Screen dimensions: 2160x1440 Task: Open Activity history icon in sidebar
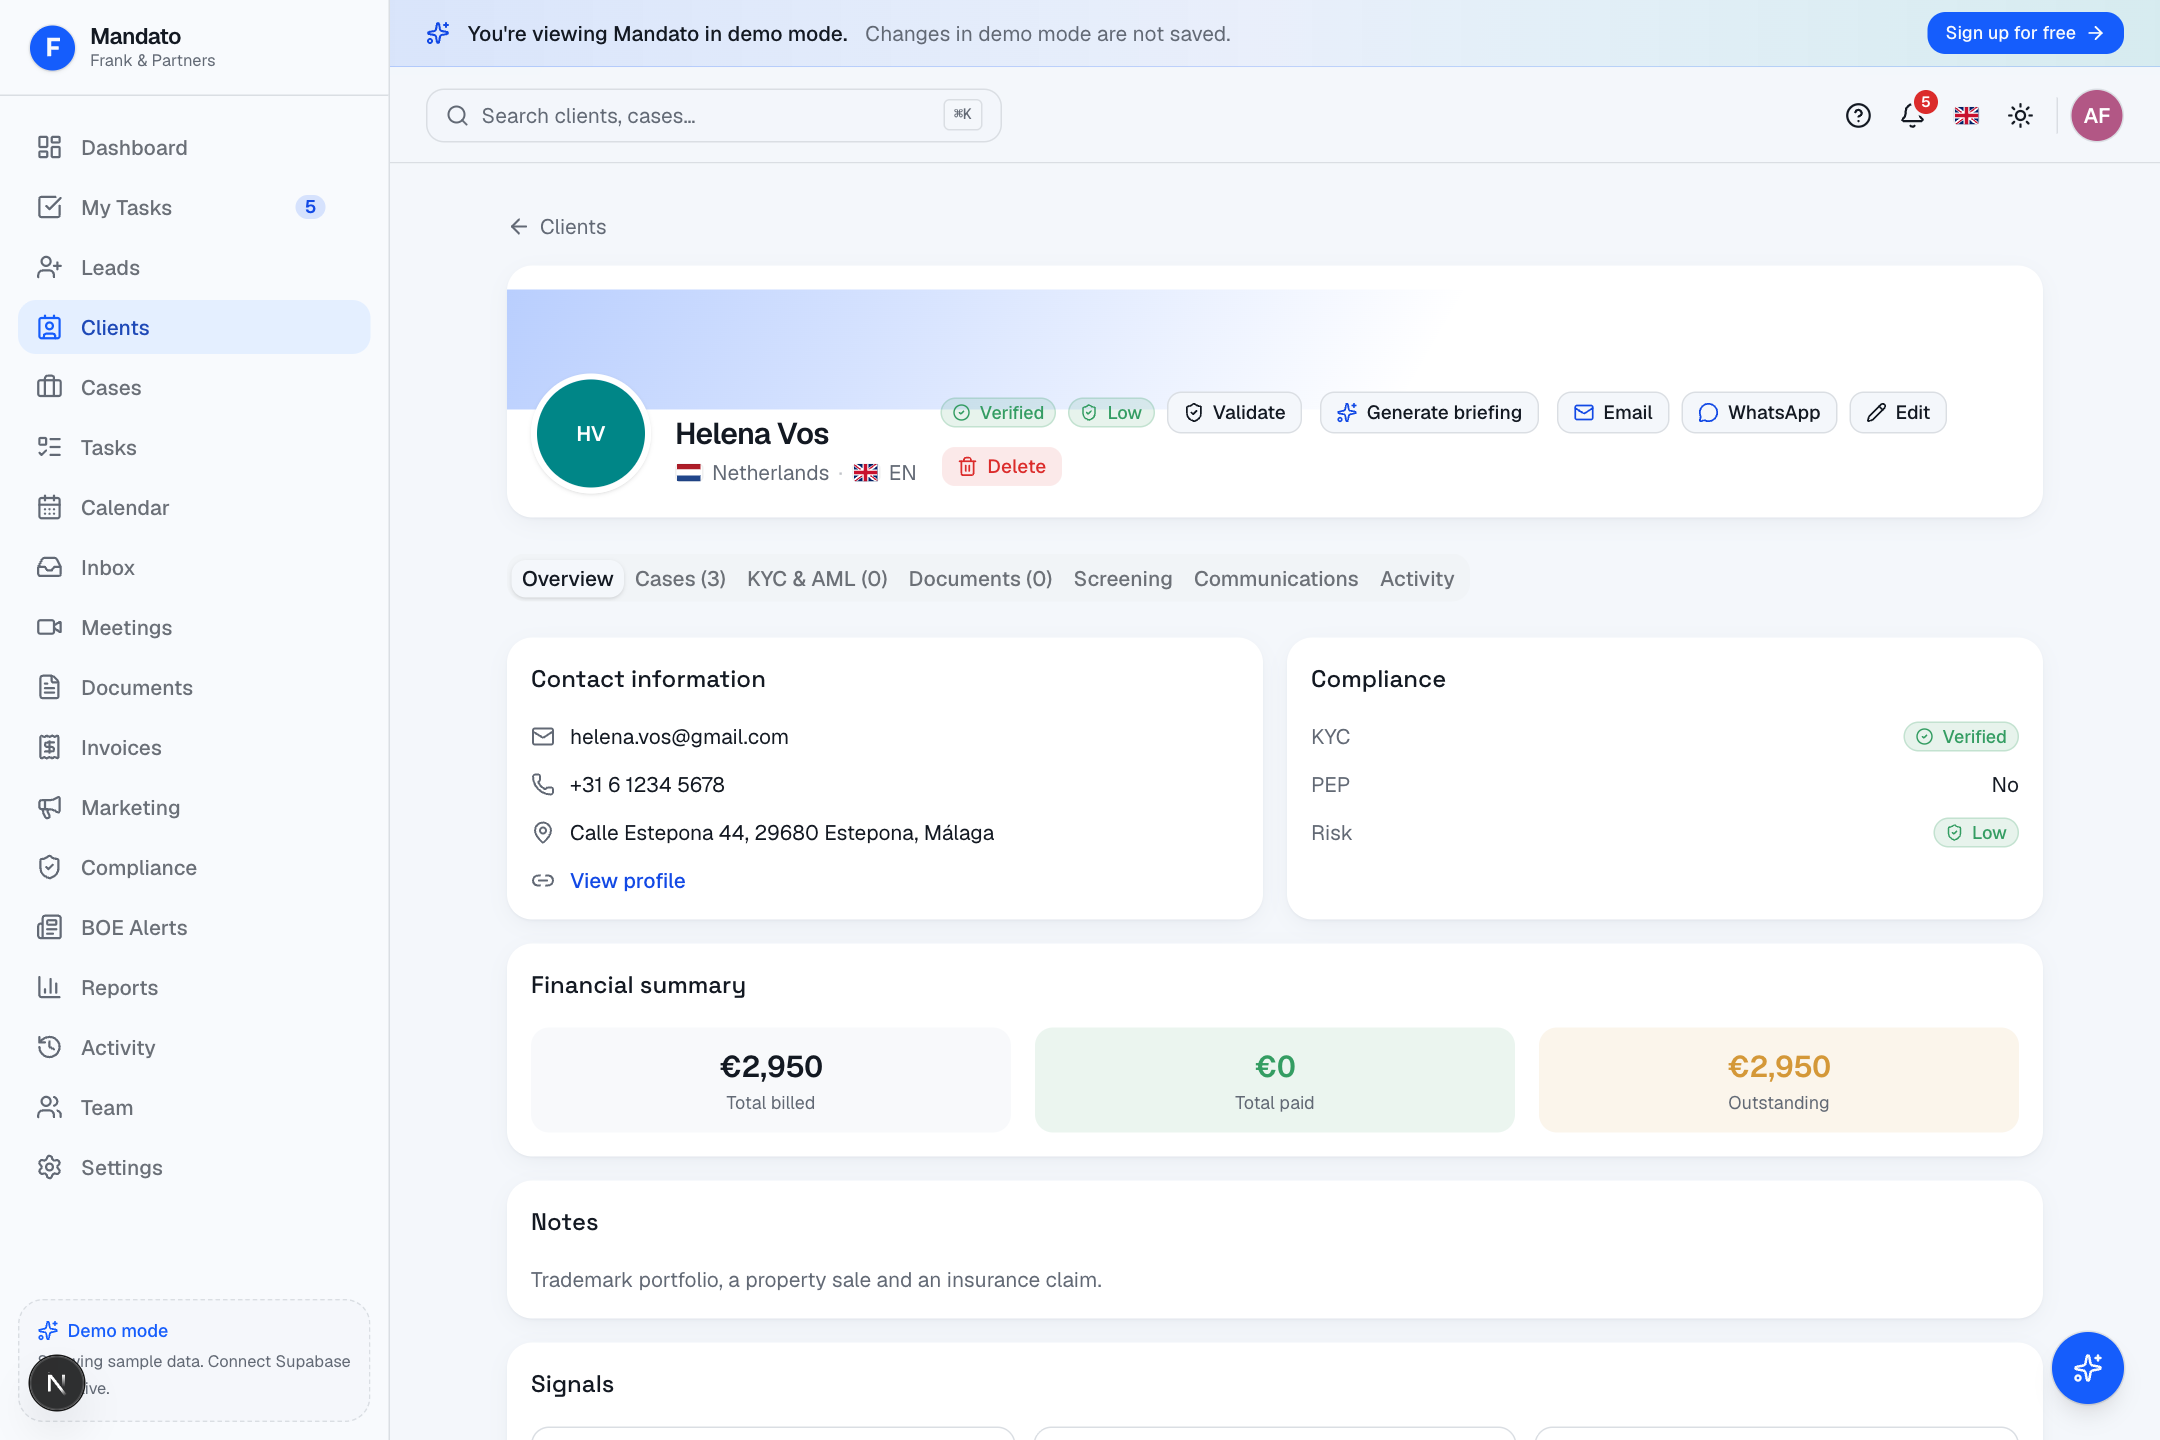point(49,1047)
